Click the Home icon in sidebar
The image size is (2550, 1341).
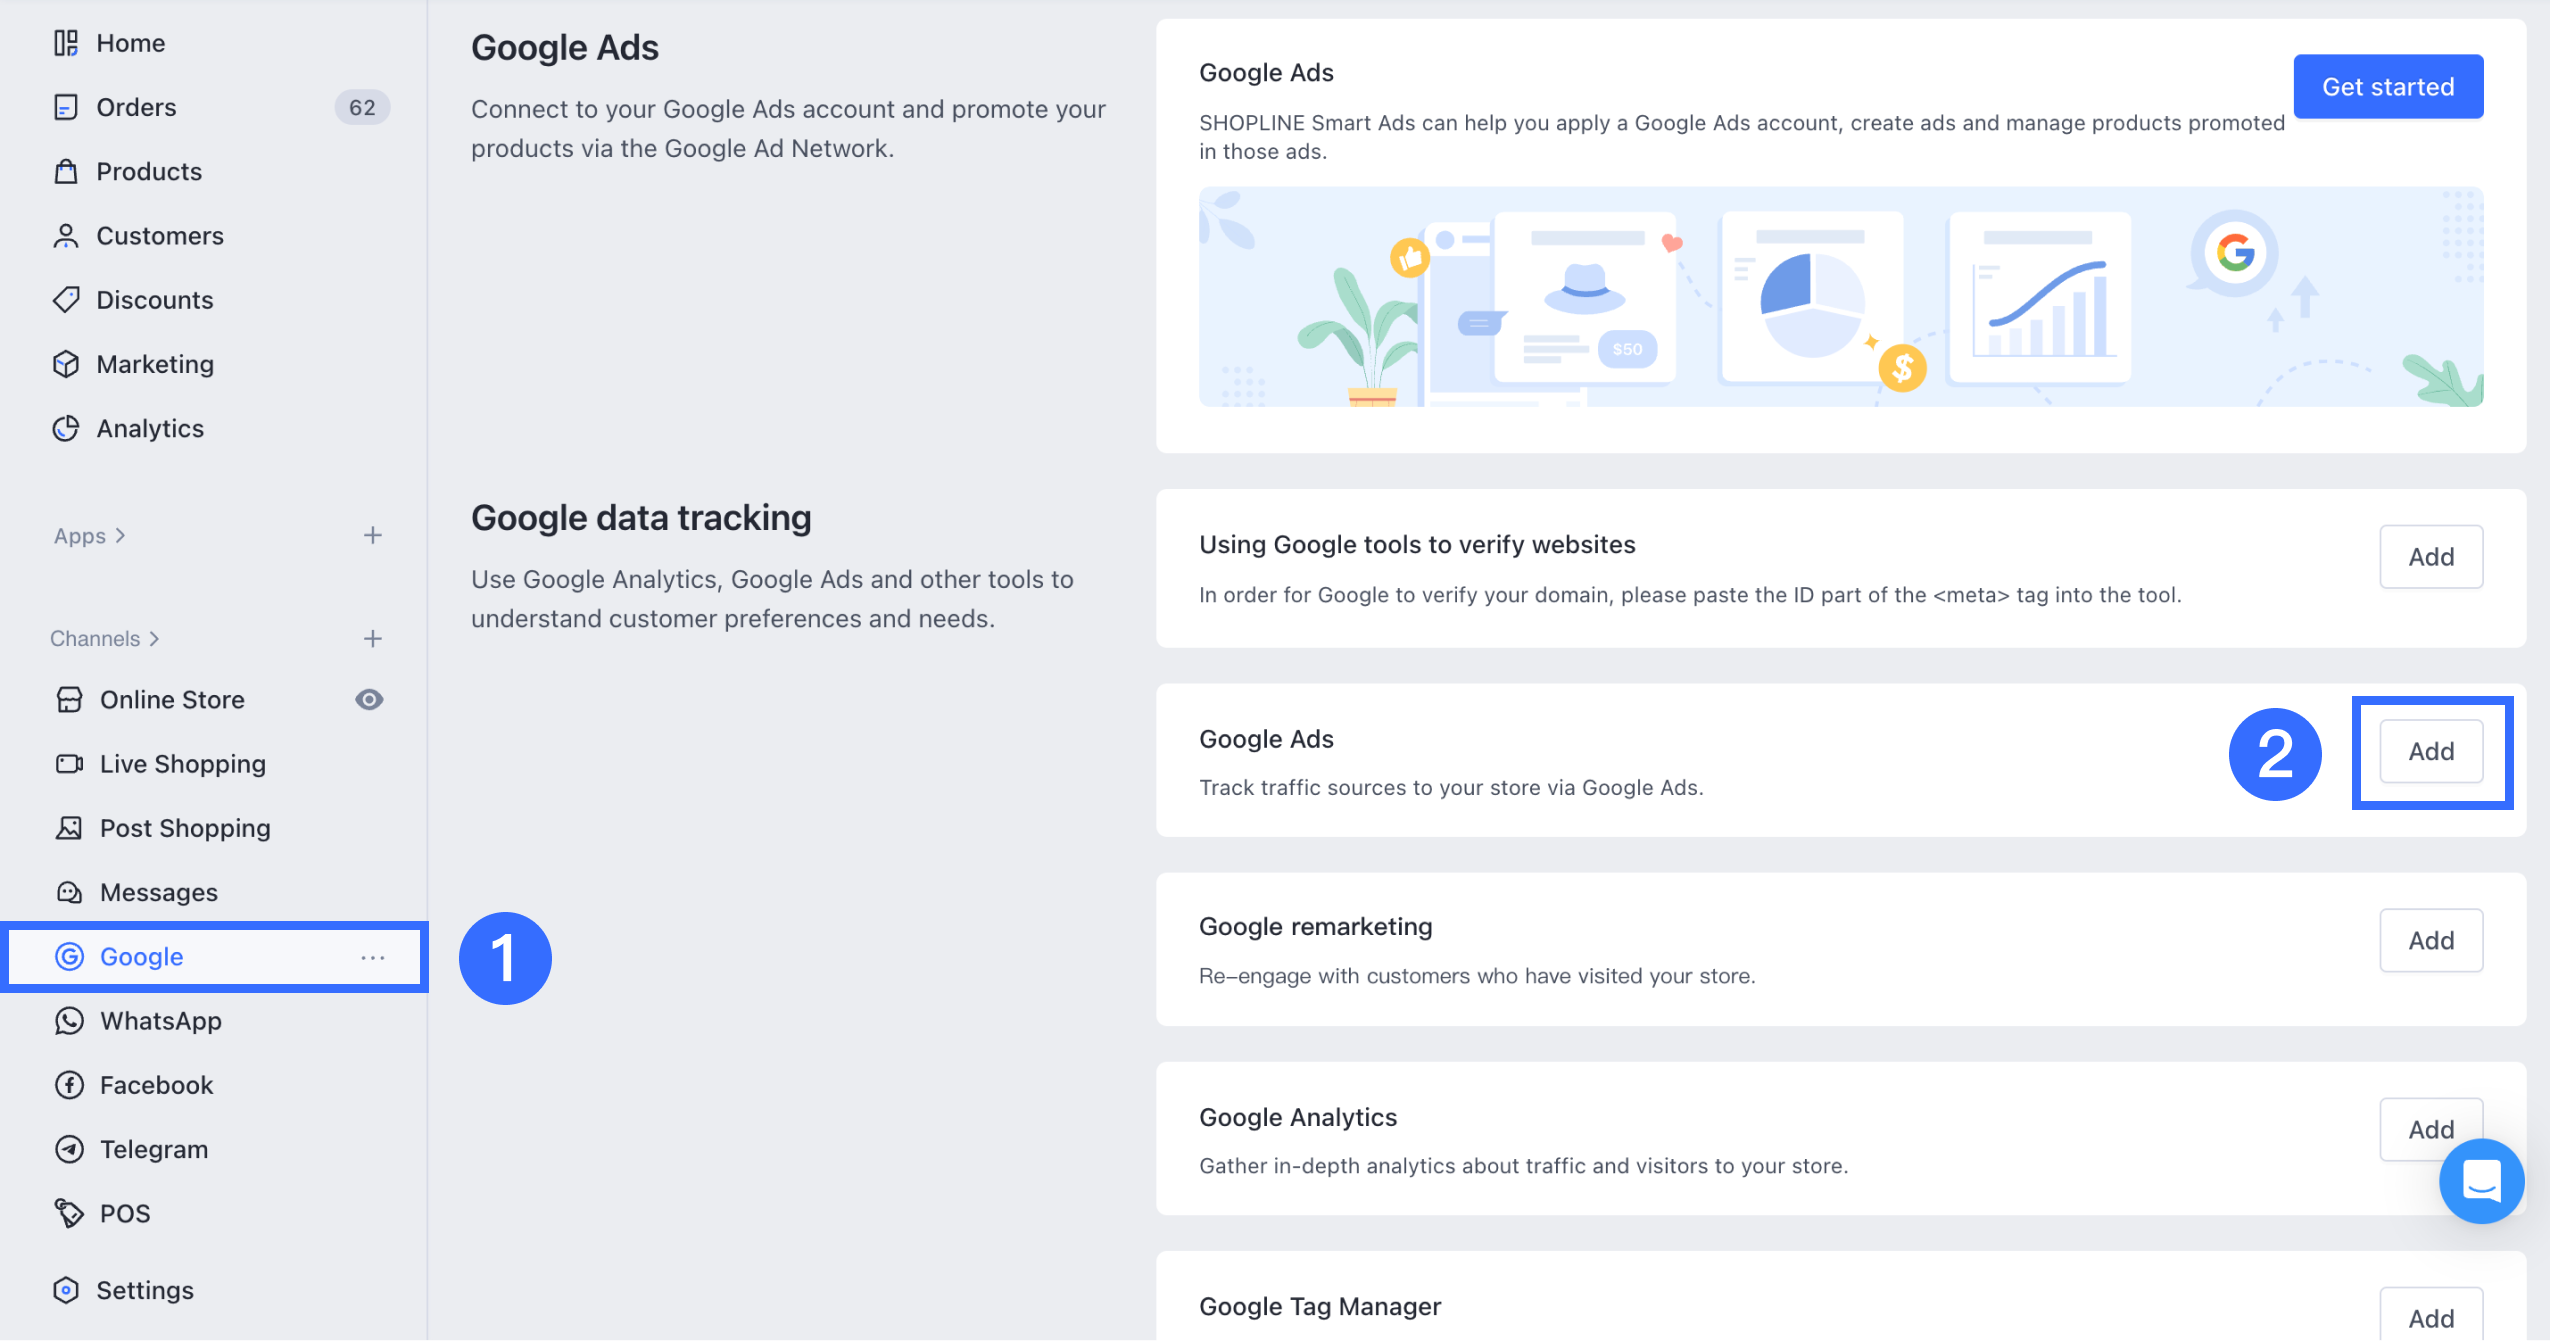click(x=66, y=43)
